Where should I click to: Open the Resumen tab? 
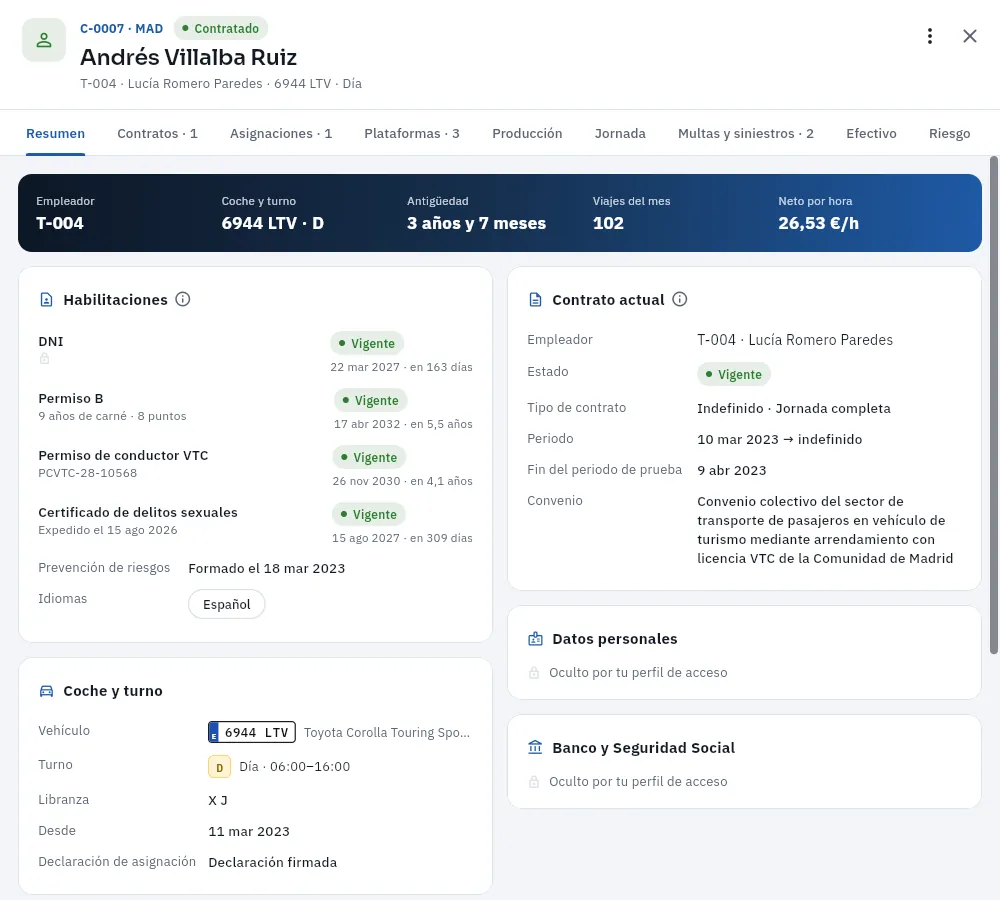[55, 133]
